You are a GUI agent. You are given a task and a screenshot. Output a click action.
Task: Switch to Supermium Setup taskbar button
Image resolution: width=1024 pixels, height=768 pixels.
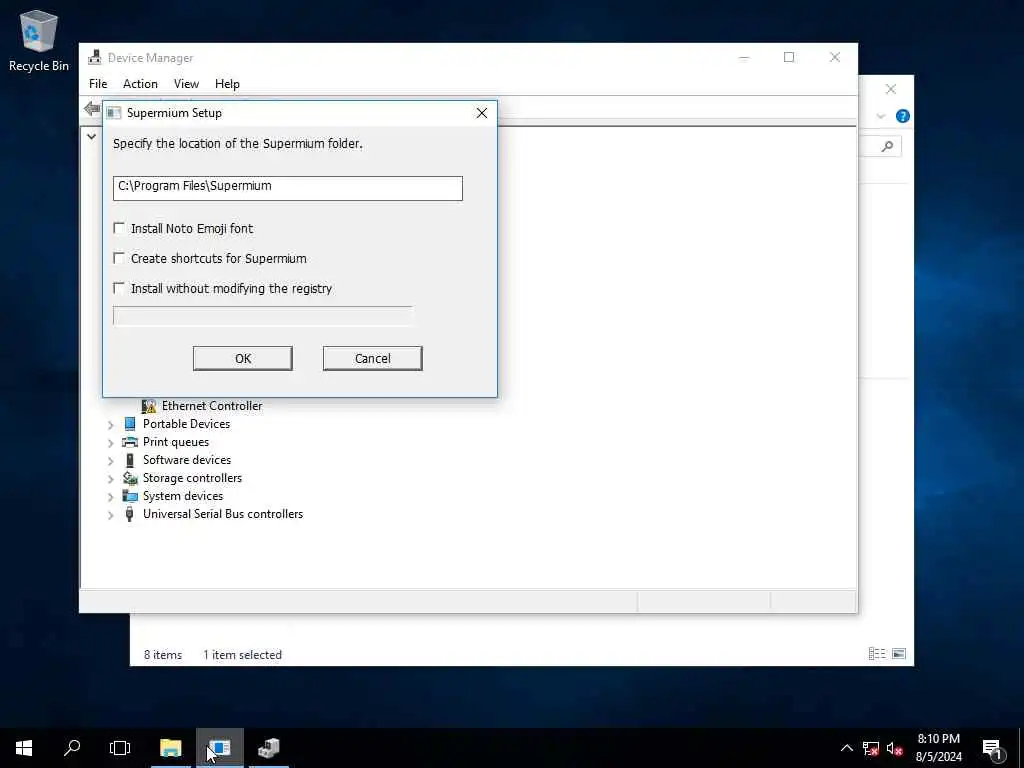220,748
